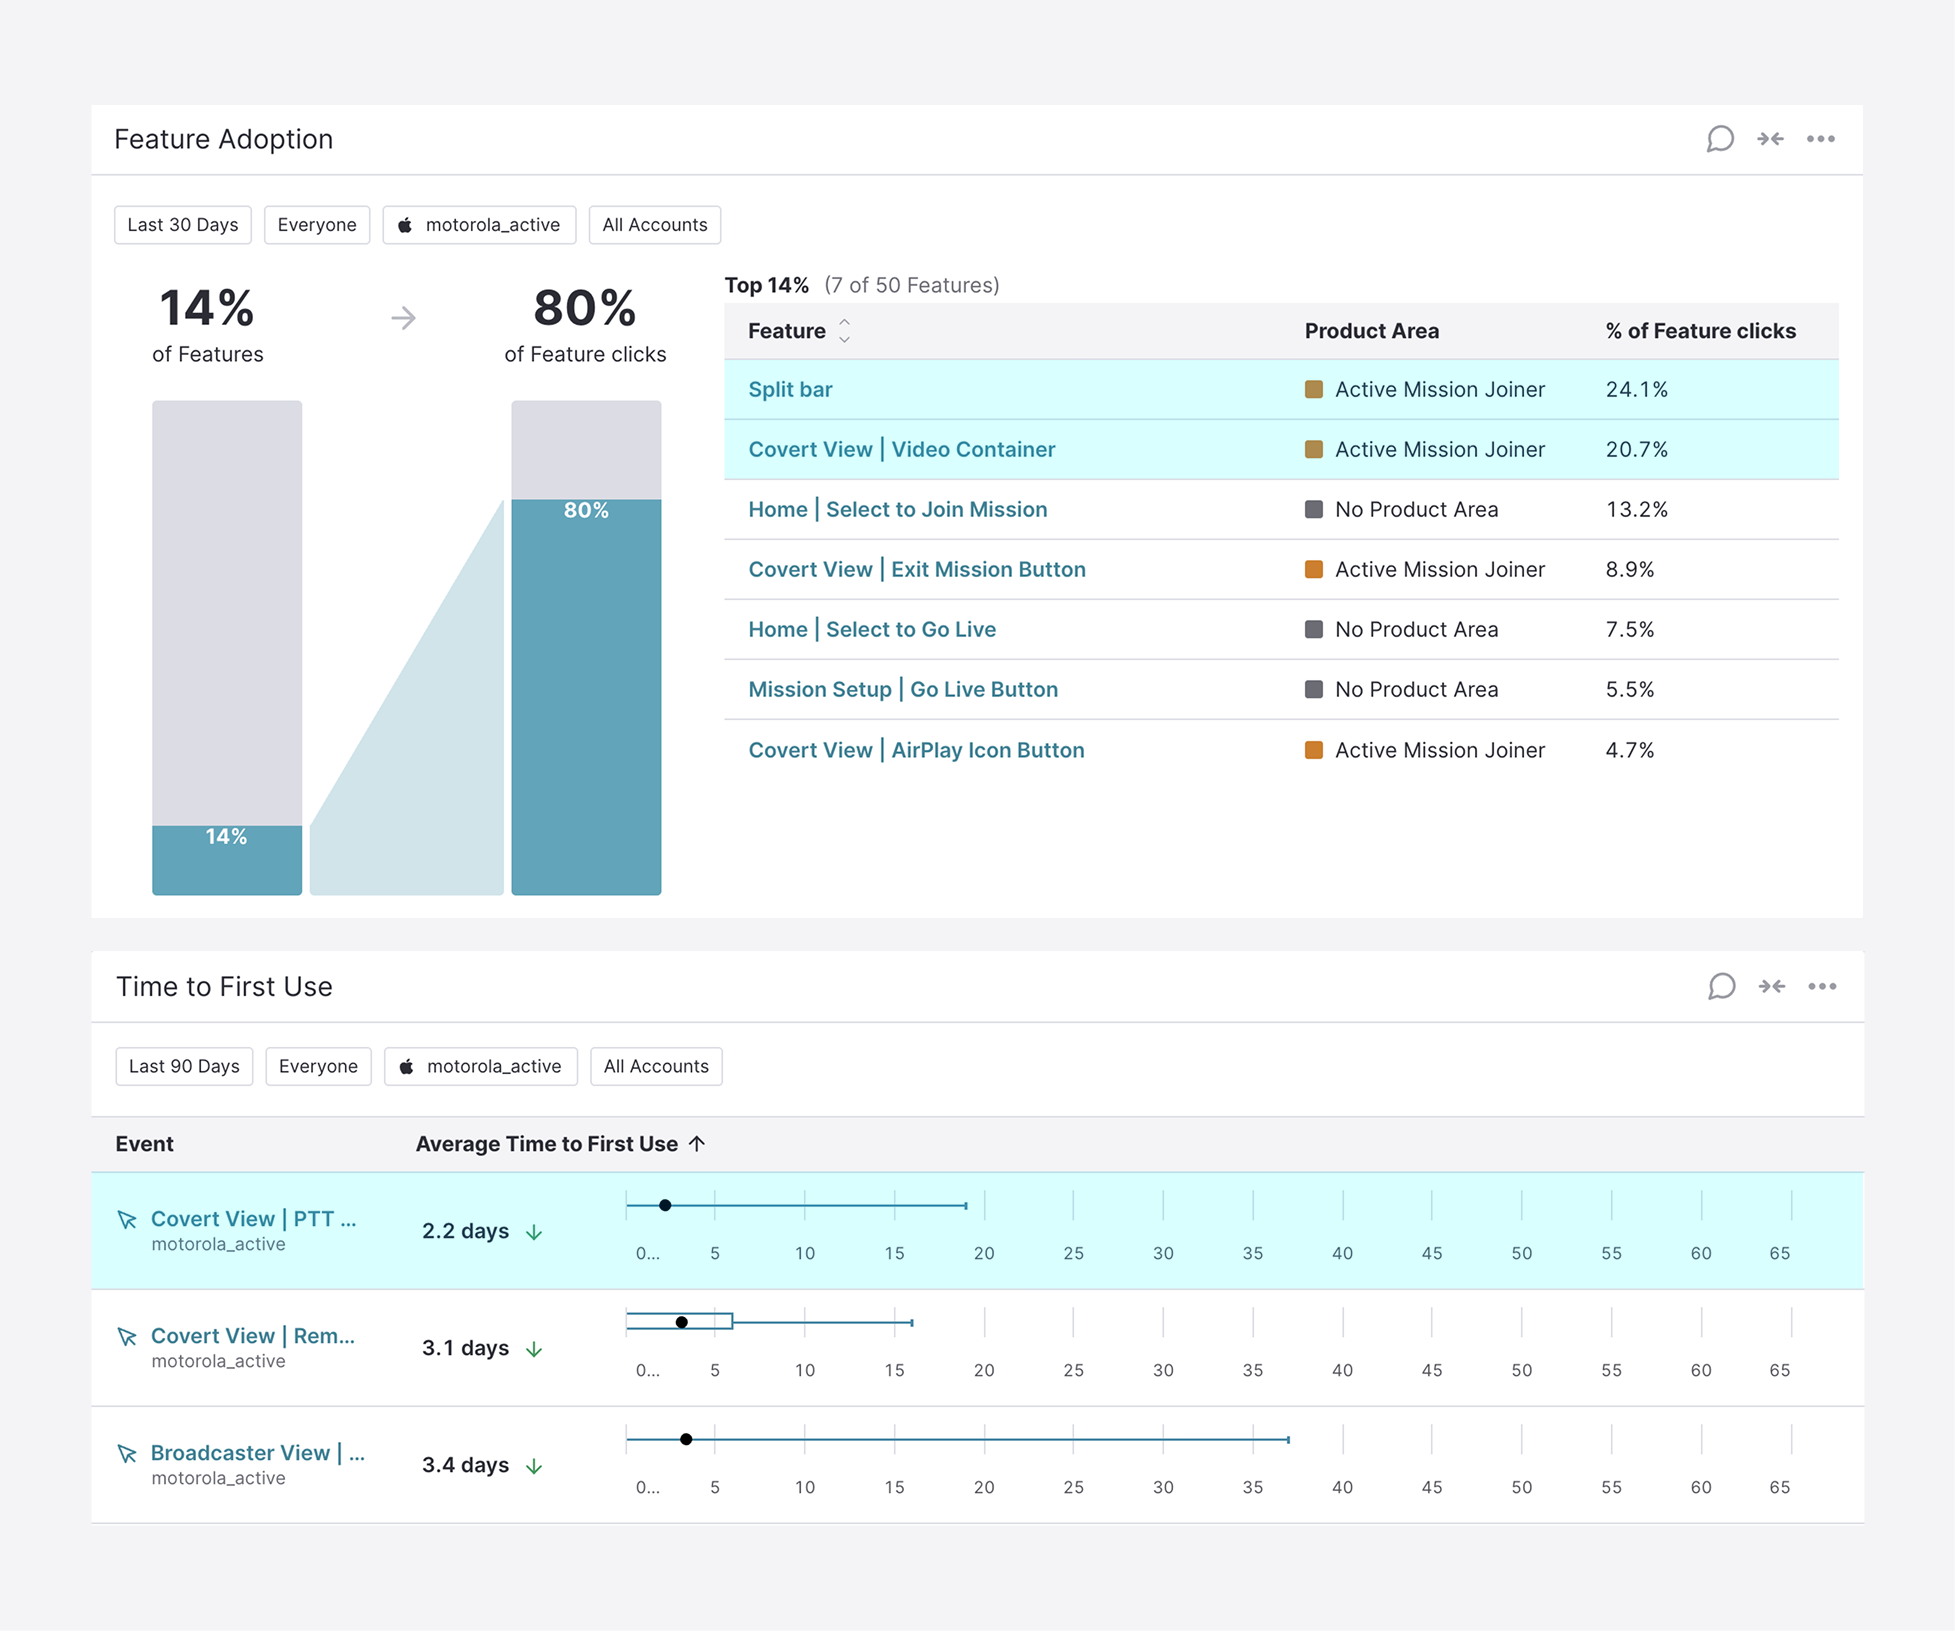
Task: Toggle Average Time to First Use sort arrow
Action: [x=697, y=1143]
